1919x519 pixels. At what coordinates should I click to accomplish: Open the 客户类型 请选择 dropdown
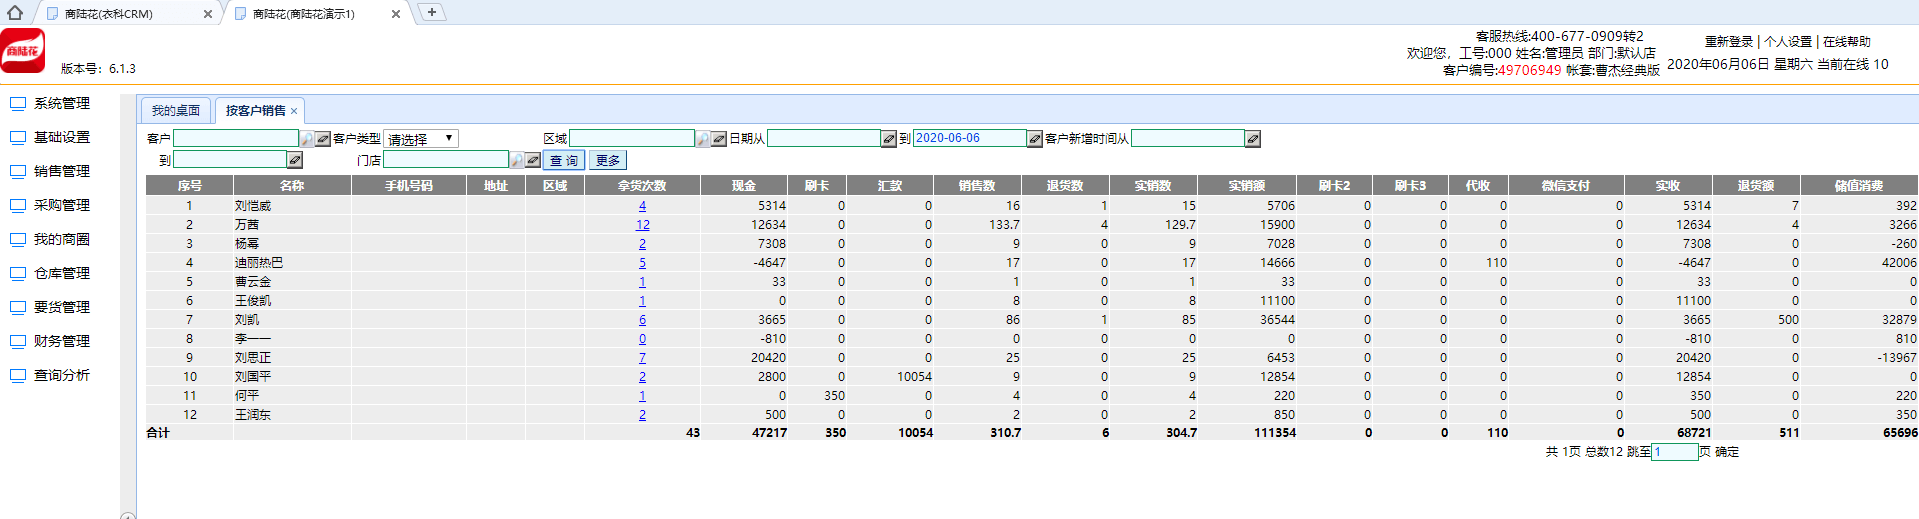421,139
